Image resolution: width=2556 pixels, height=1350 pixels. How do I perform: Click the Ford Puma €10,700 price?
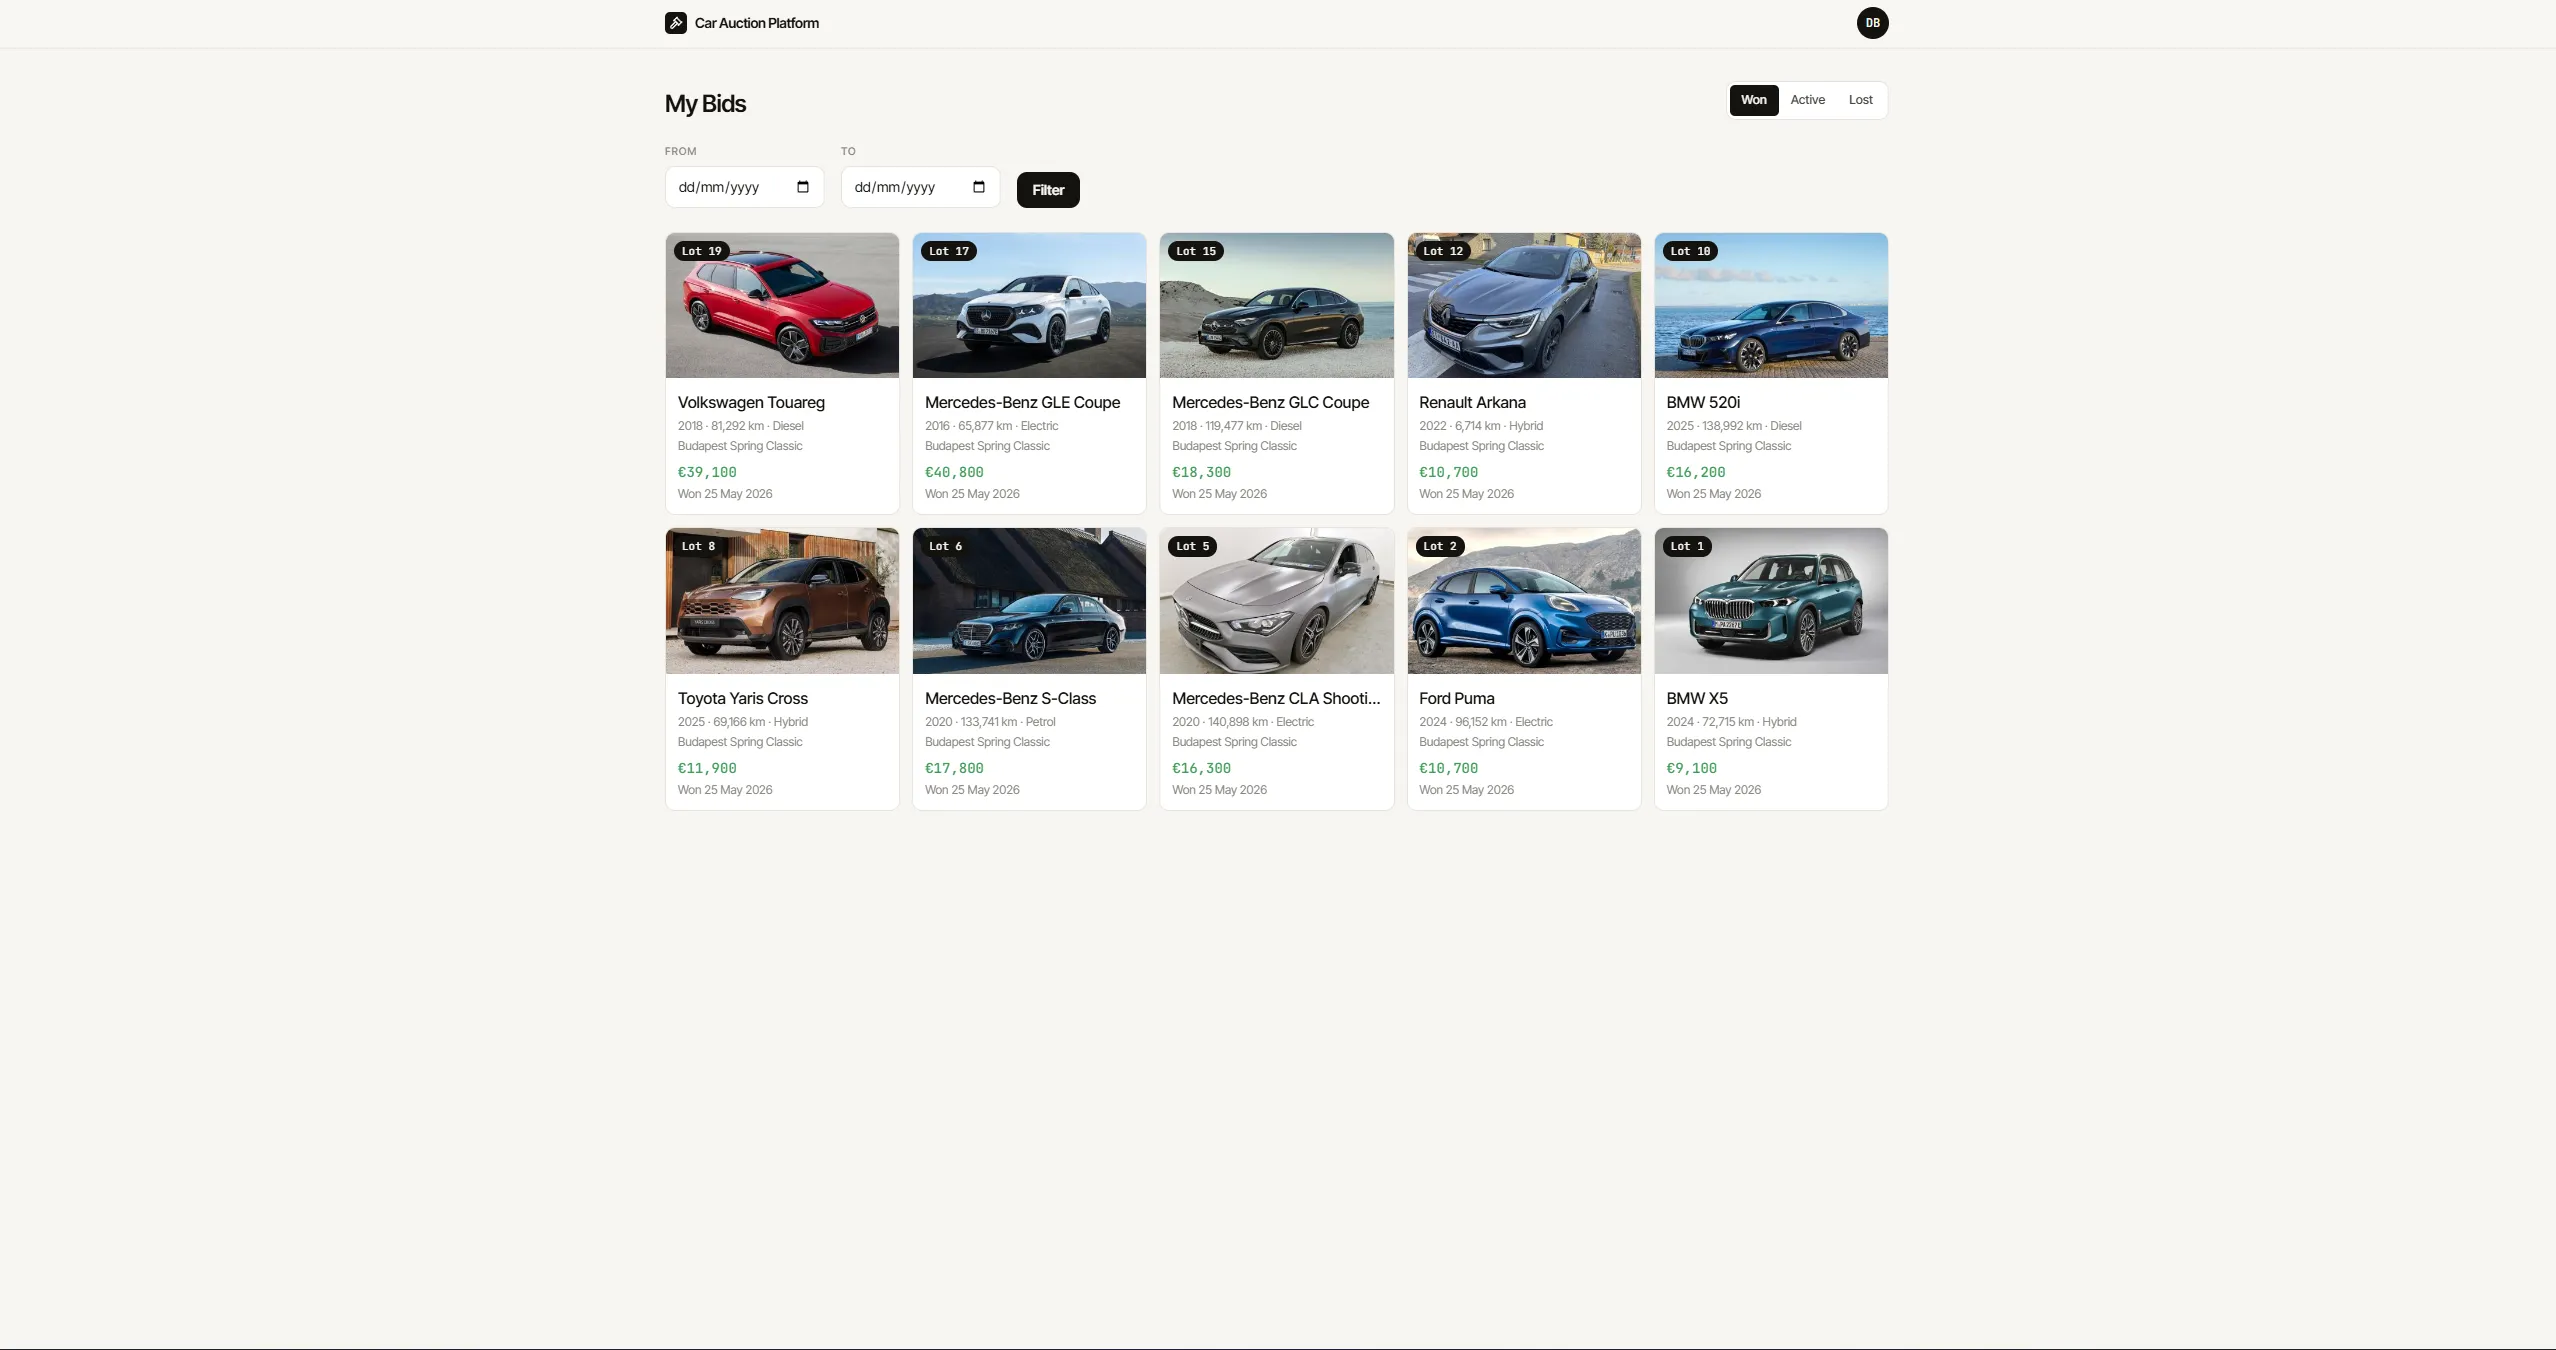pos(1448,768)
